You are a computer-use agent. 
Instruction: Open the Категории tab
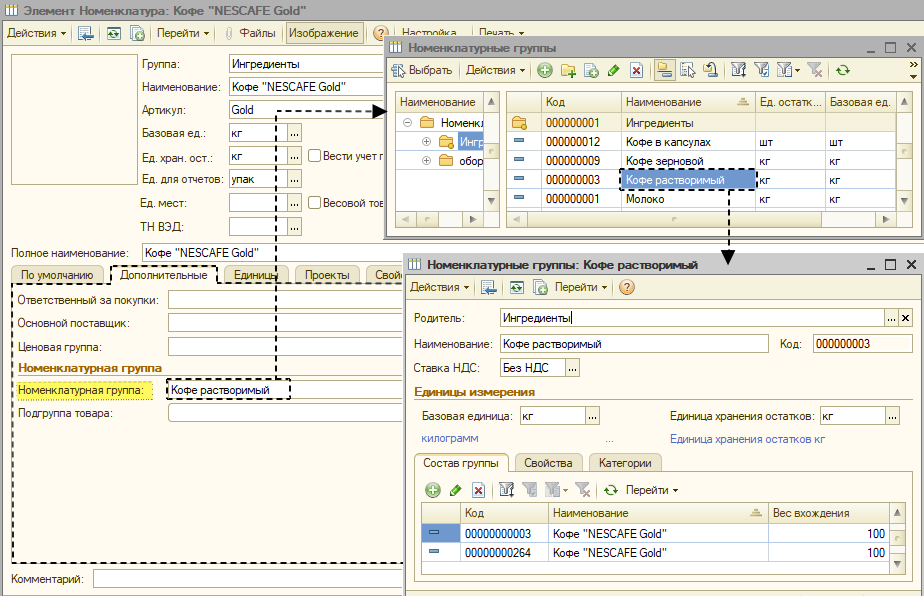(625, 463)
